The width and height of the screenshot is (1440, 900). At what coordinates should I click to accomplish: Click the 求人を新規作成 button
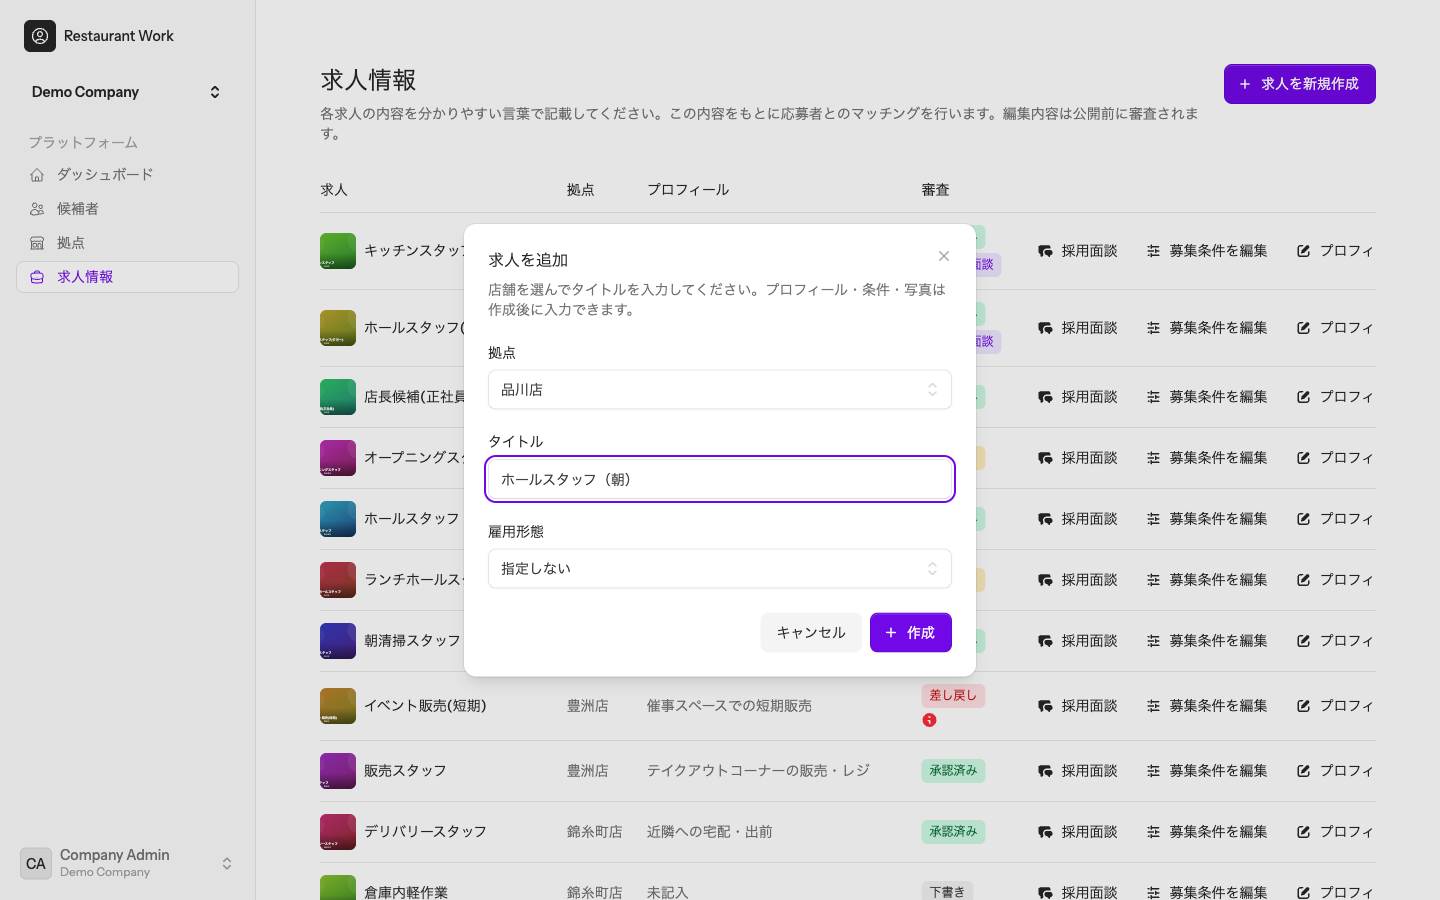[x=1299, y=84]
